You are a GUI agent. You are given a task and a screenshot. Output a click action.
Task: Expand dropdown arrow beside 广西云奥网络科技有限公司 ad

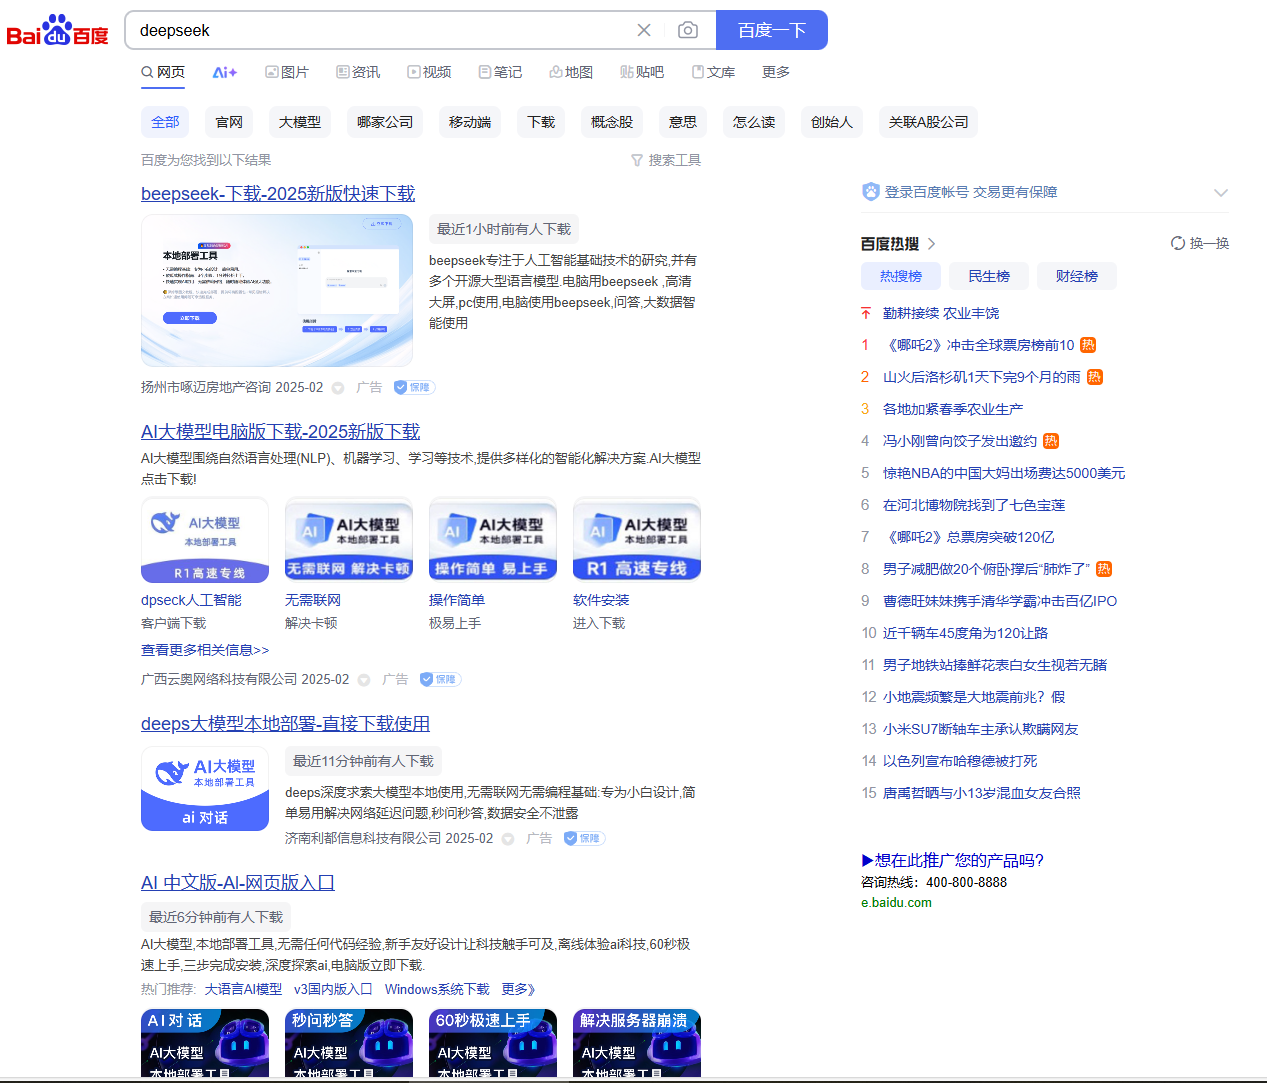coord(364,680)
